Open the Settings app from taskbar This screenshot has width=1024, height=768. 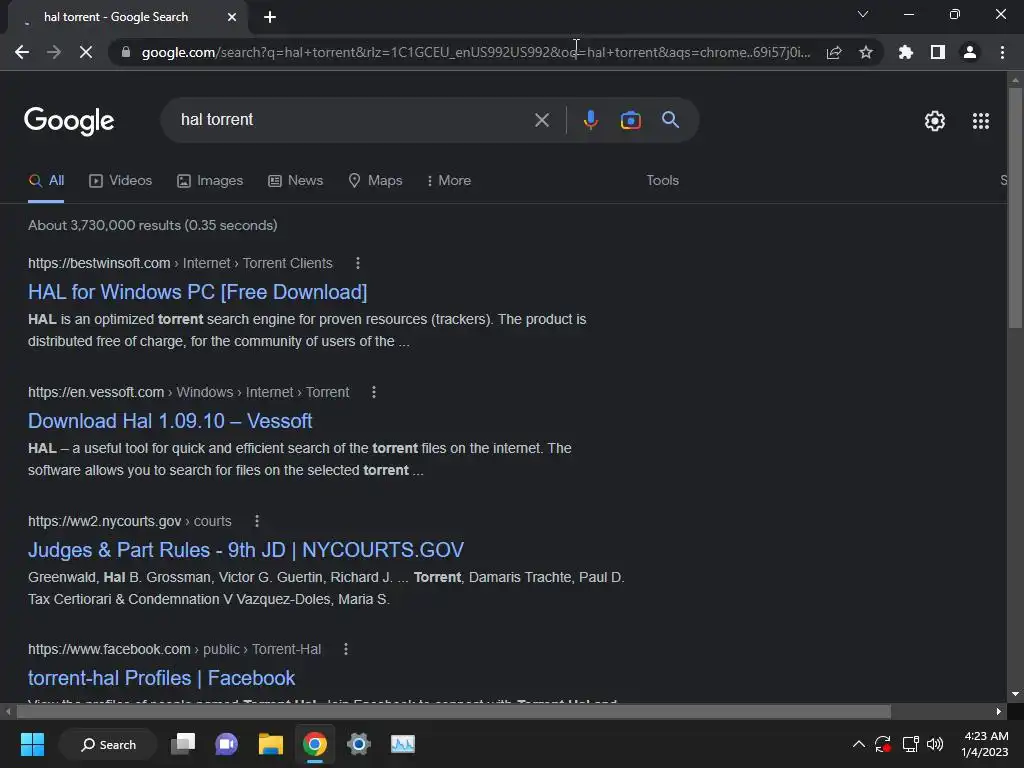(x=359, y=744)
